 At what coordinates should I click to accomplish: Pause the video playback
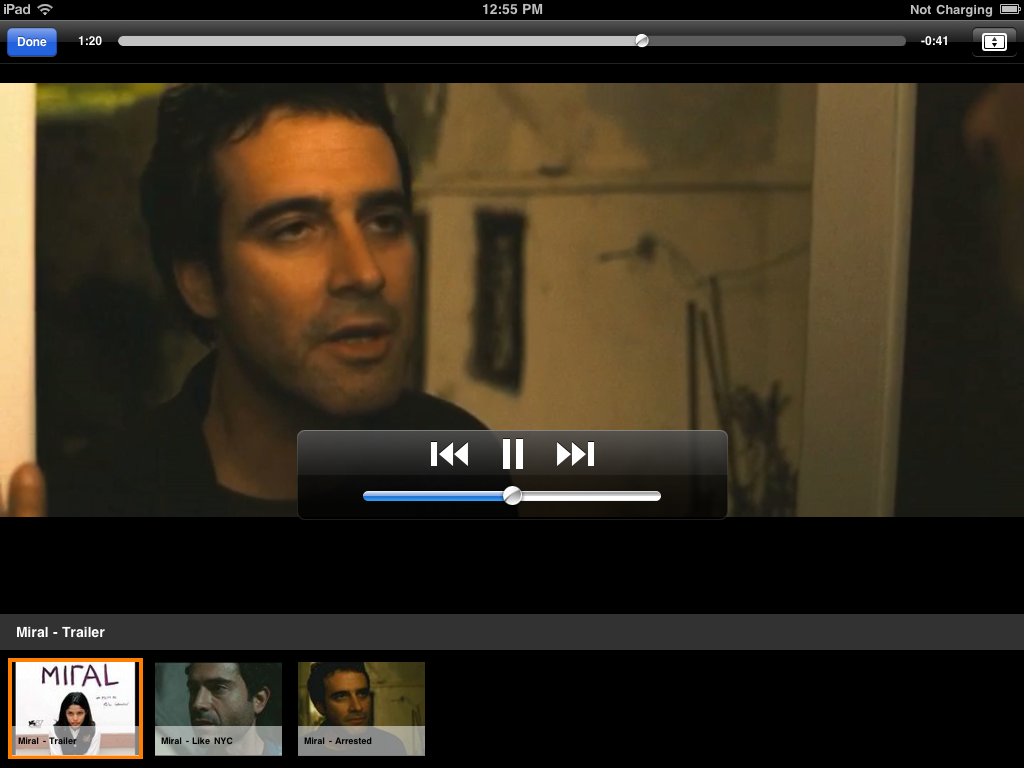[513, 454]
